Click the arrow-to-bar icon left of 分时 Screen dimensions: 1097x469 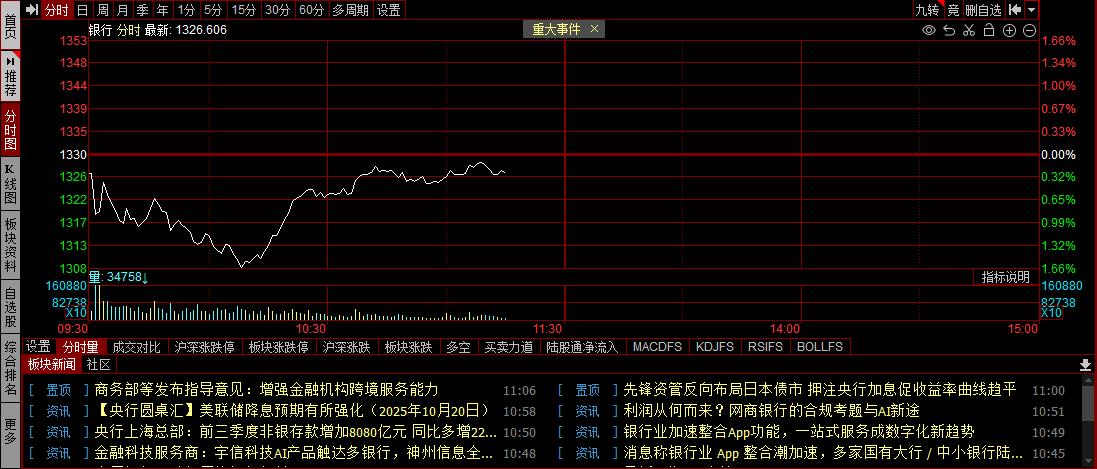31,10
